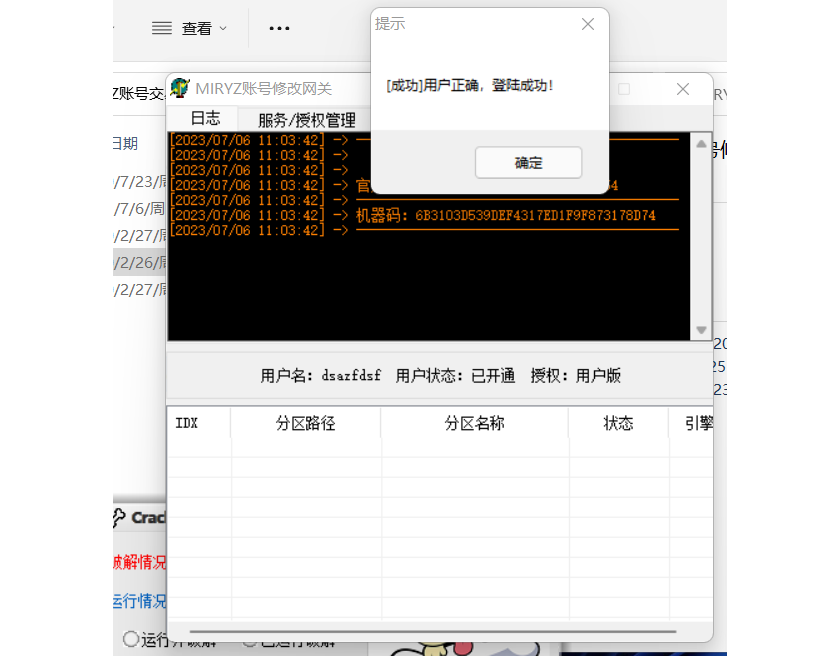Close the 提示 dialog with the X
Screen dimensions: 840x656
[x=588, y=24]
